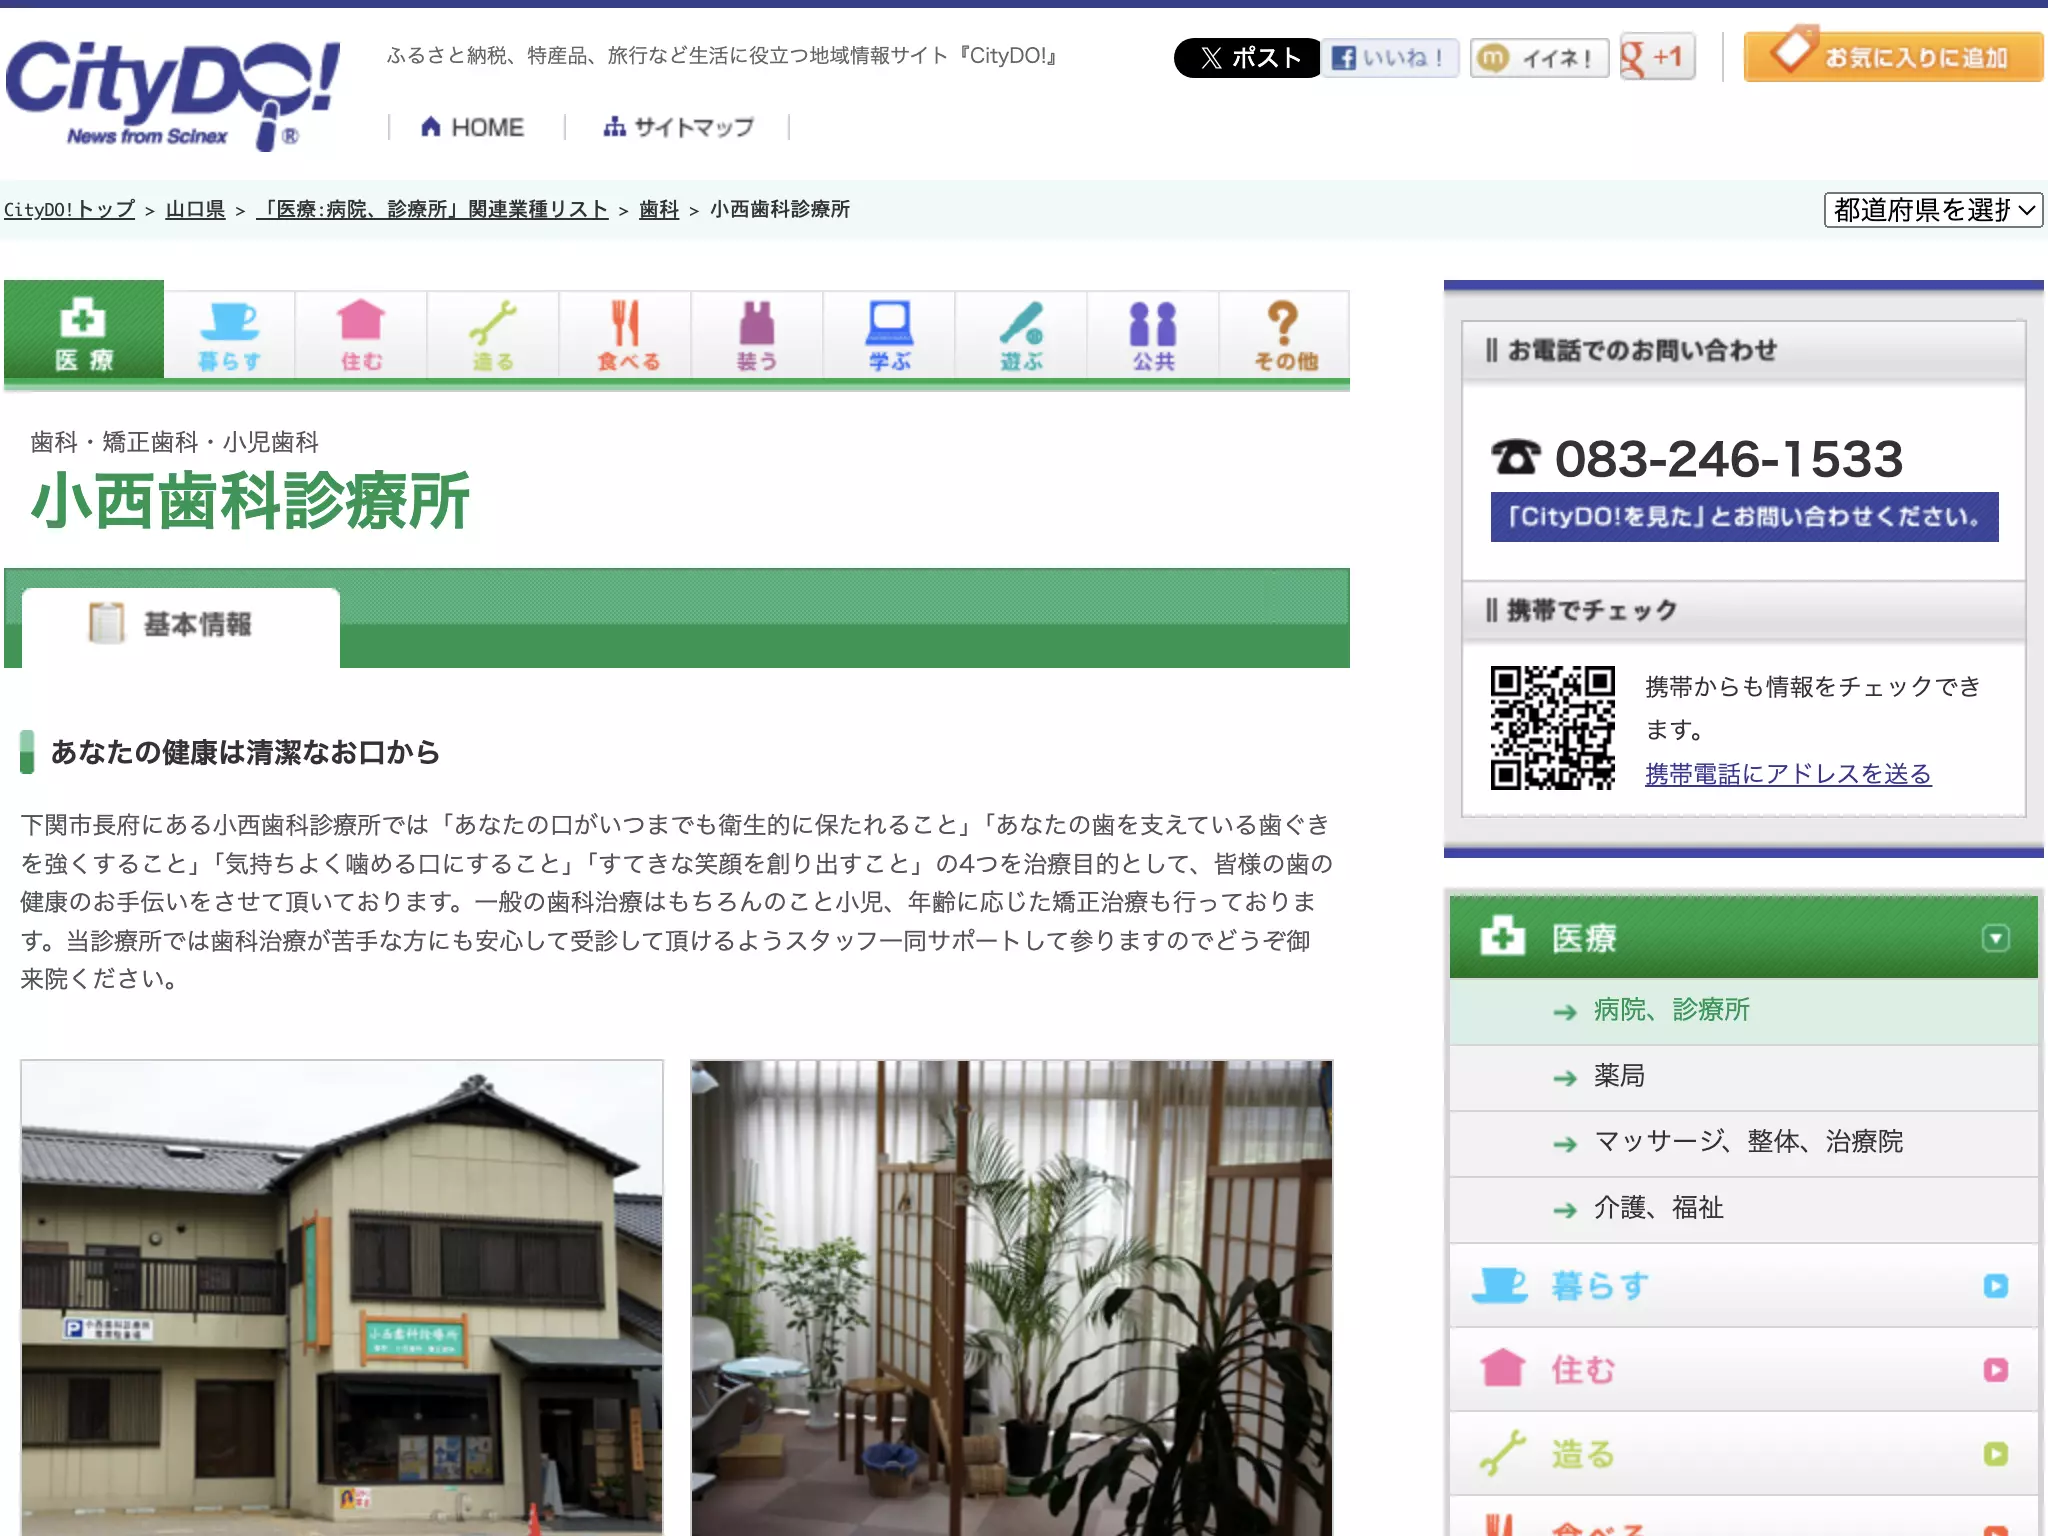Click お気に入りに追加 button
This screenshot has height=1536, width=2048.
point(1893,56)
